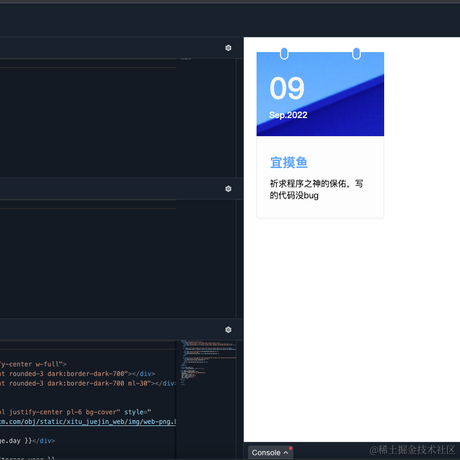Screen dimensions: 460x460
Task: Toggle the Console panel button
Action: point(270,452)
